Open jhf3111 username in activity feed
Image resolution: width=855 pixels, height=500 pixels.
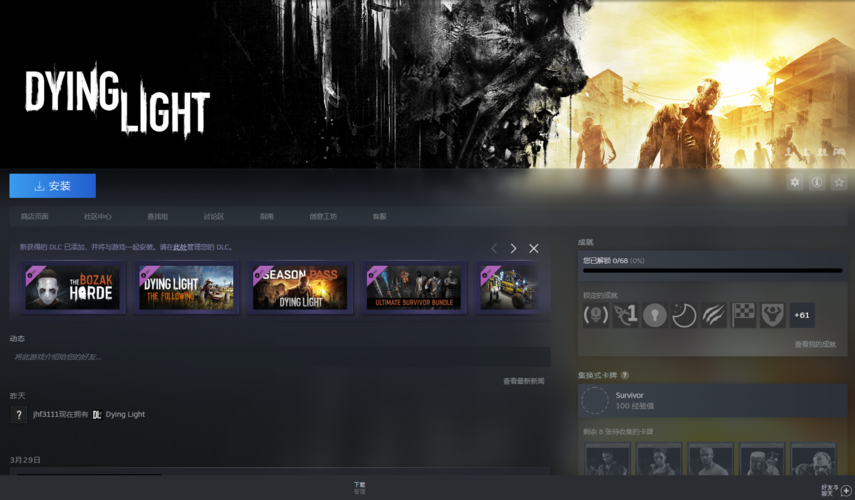pyautogui.click(x=46, y=414)
